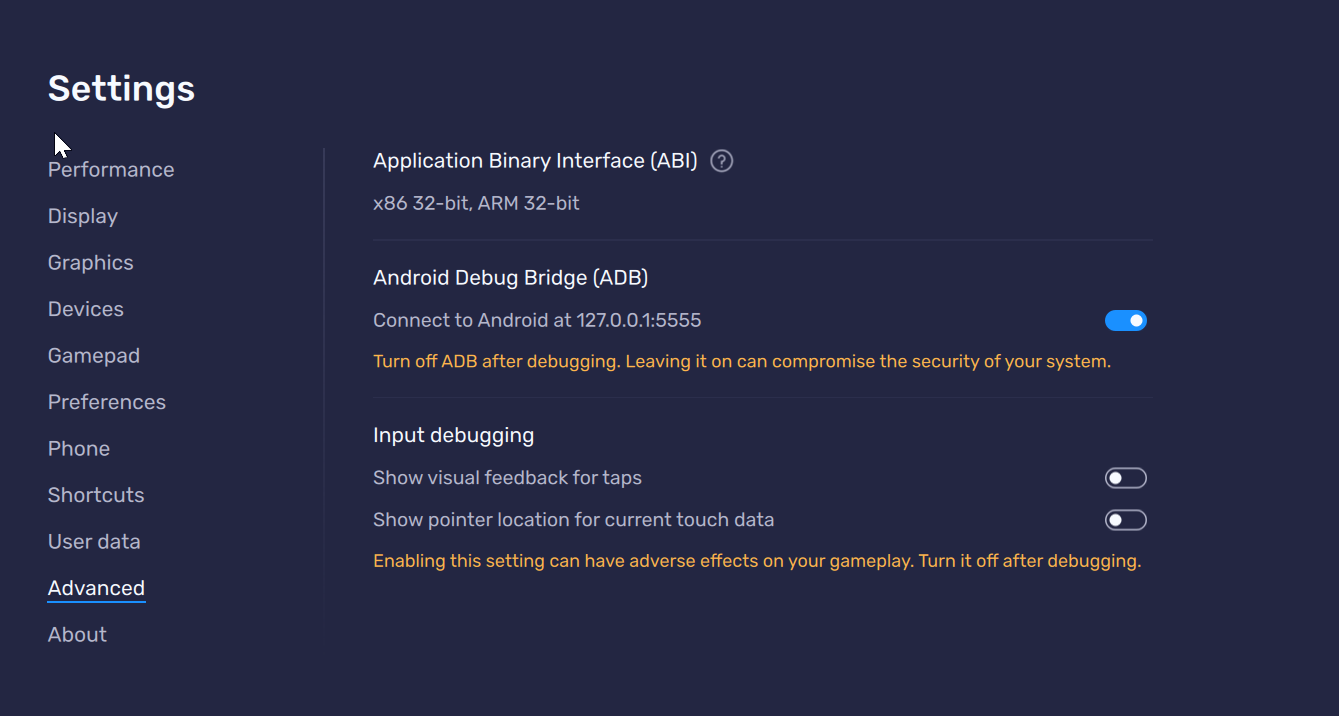Screen dimensions: 1339x716
Task: Open Gamepad configuration settings
Action: click(93, 355)
